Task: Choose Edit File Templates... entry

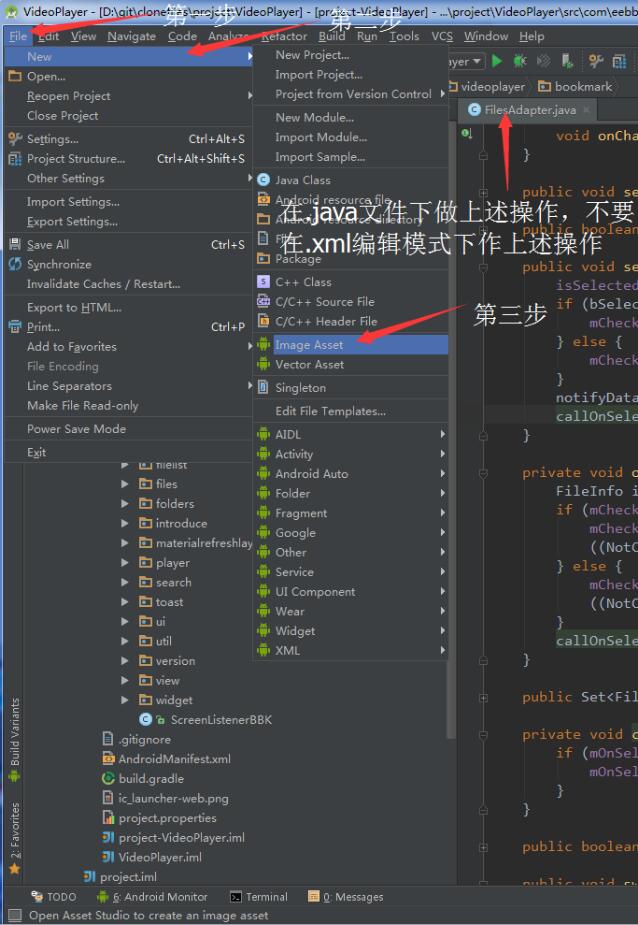Action: tap(351, 411)
